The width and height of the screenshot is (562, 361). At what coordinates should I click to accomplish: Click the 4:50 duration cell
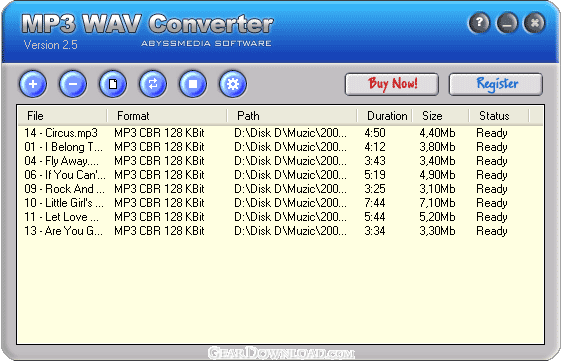tap(375, 133)
